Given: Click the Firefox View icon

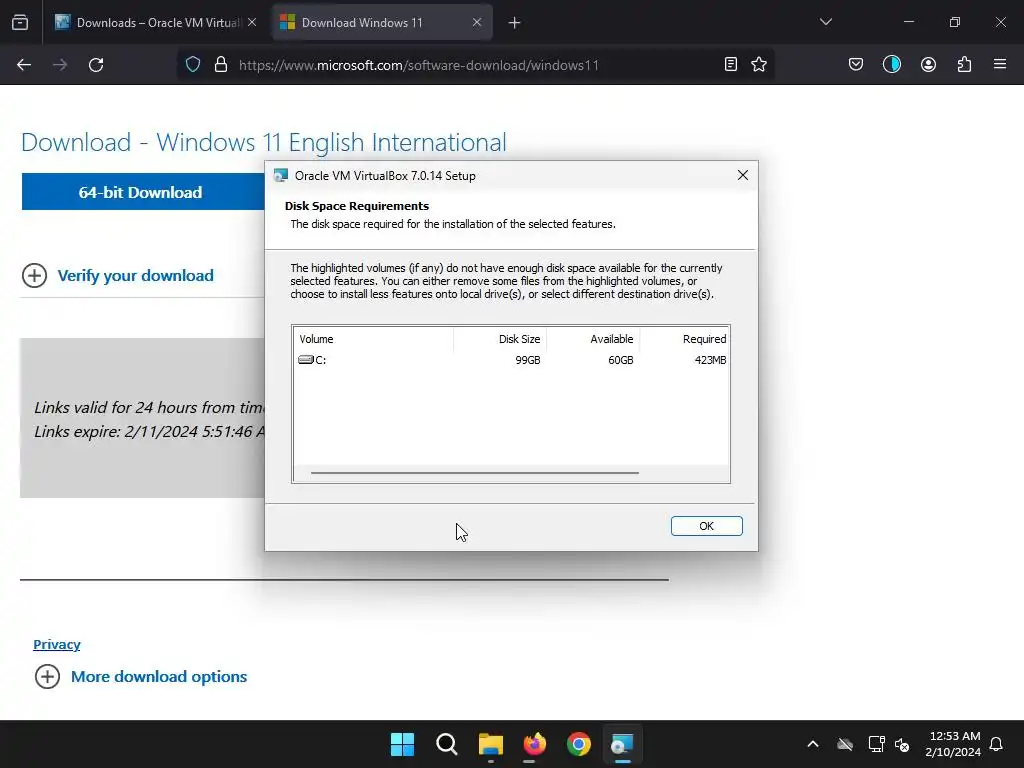Looking at the screenshot, I should (x=20, y=23).
